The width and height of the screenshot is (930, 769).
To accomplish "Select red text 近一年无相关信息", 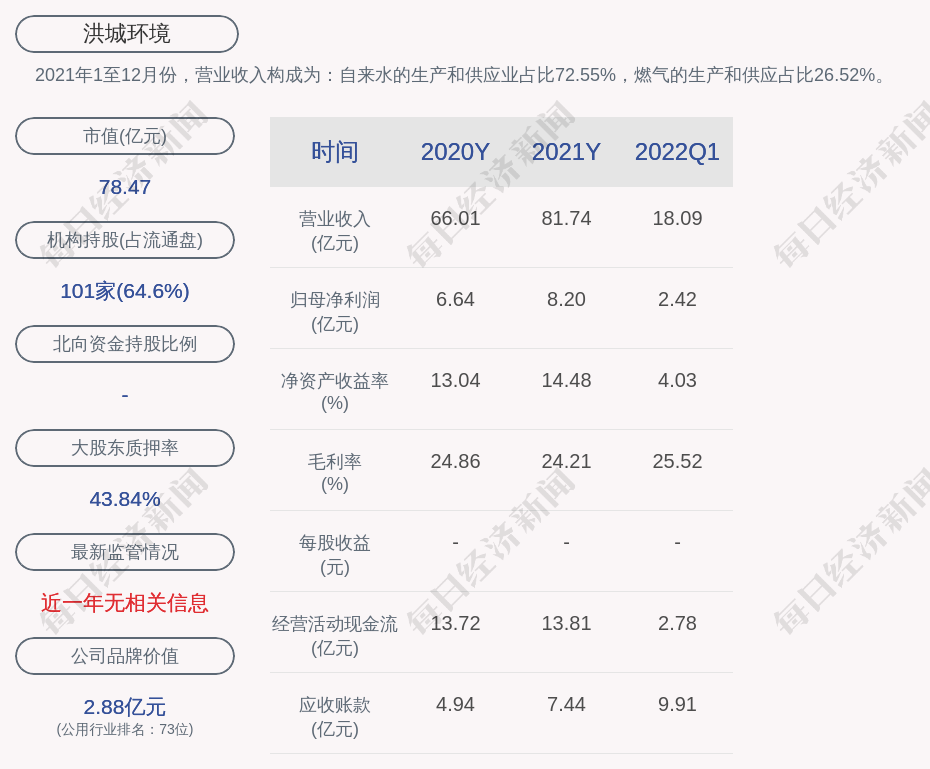I will tap(125, 603).
